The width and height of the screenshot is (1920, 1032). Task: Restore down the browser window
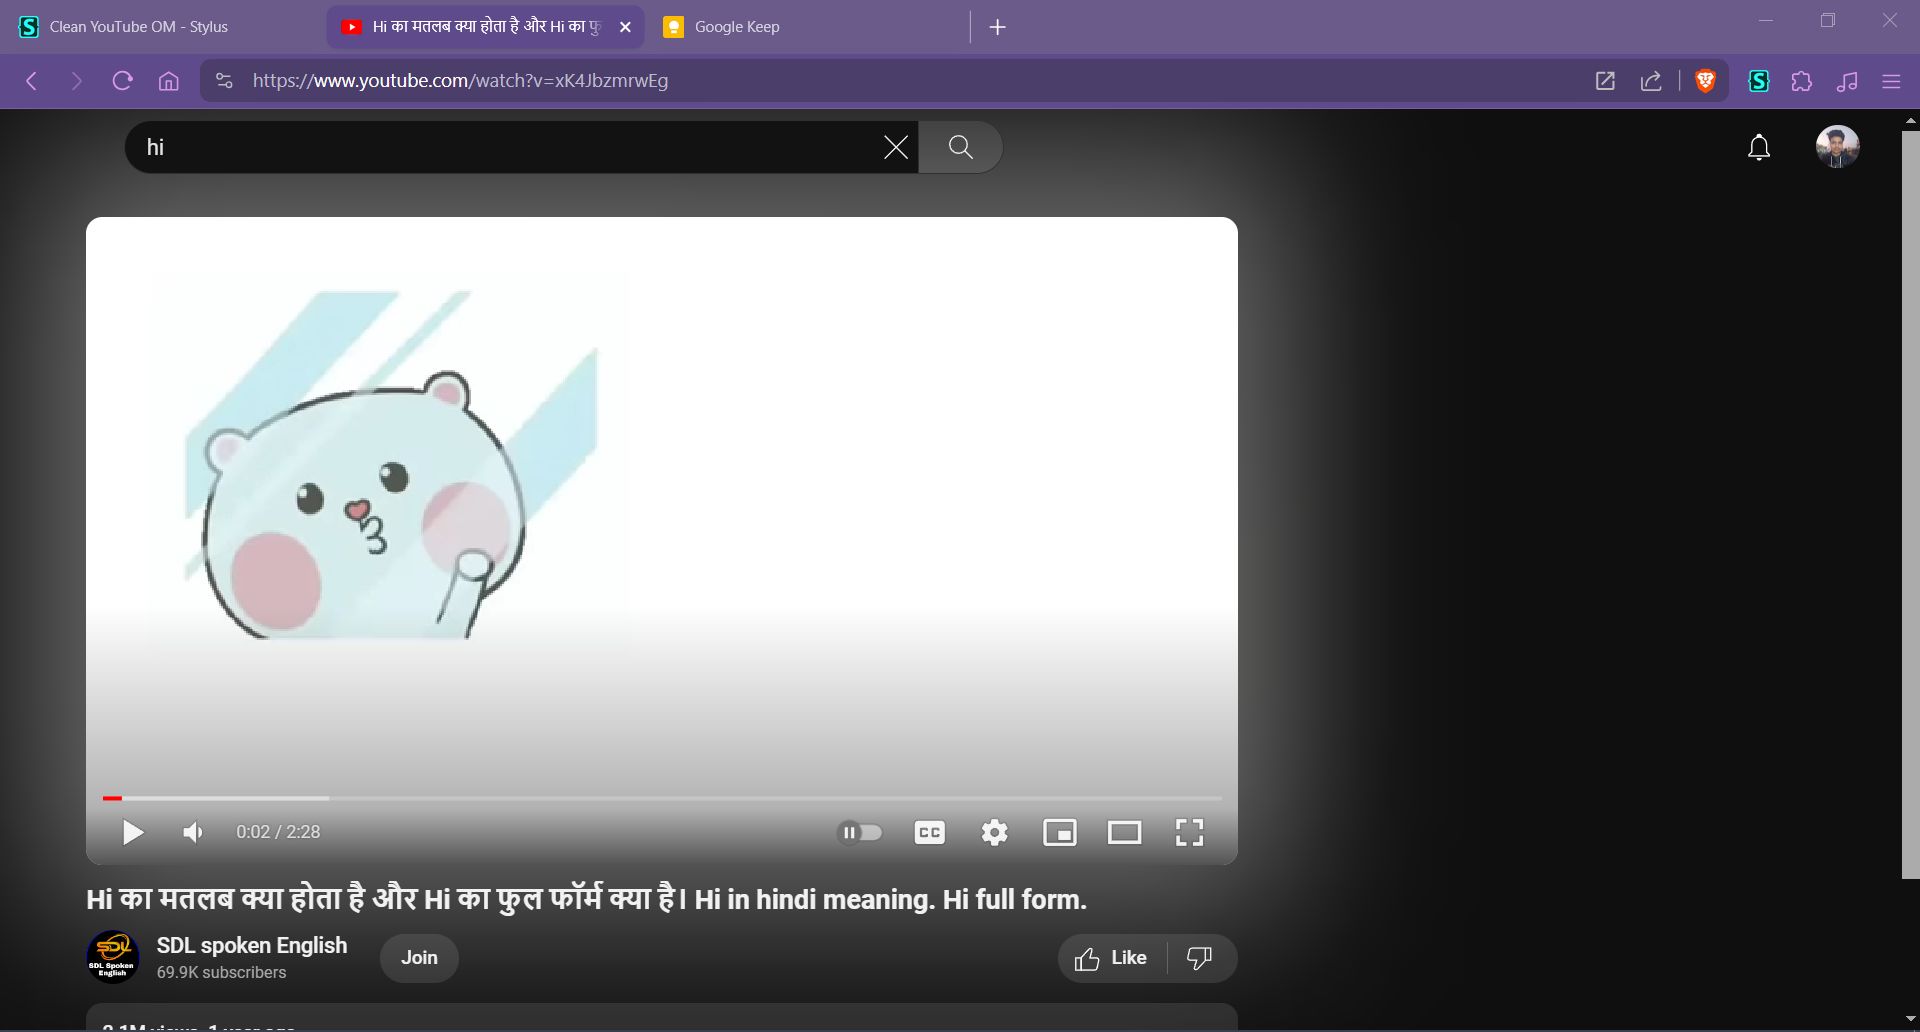(x=1828, y=21)
